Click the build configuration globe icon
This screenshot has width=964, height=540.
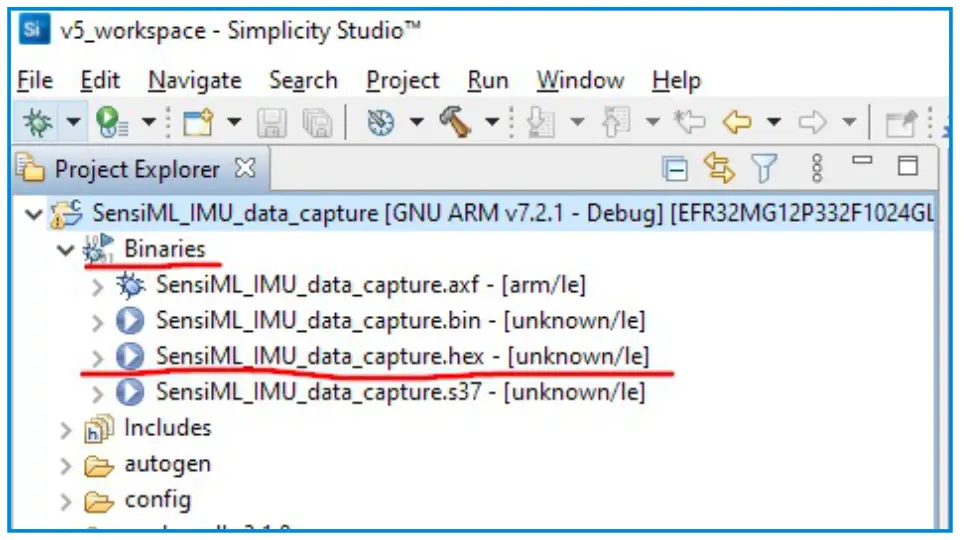coord(381,122)
